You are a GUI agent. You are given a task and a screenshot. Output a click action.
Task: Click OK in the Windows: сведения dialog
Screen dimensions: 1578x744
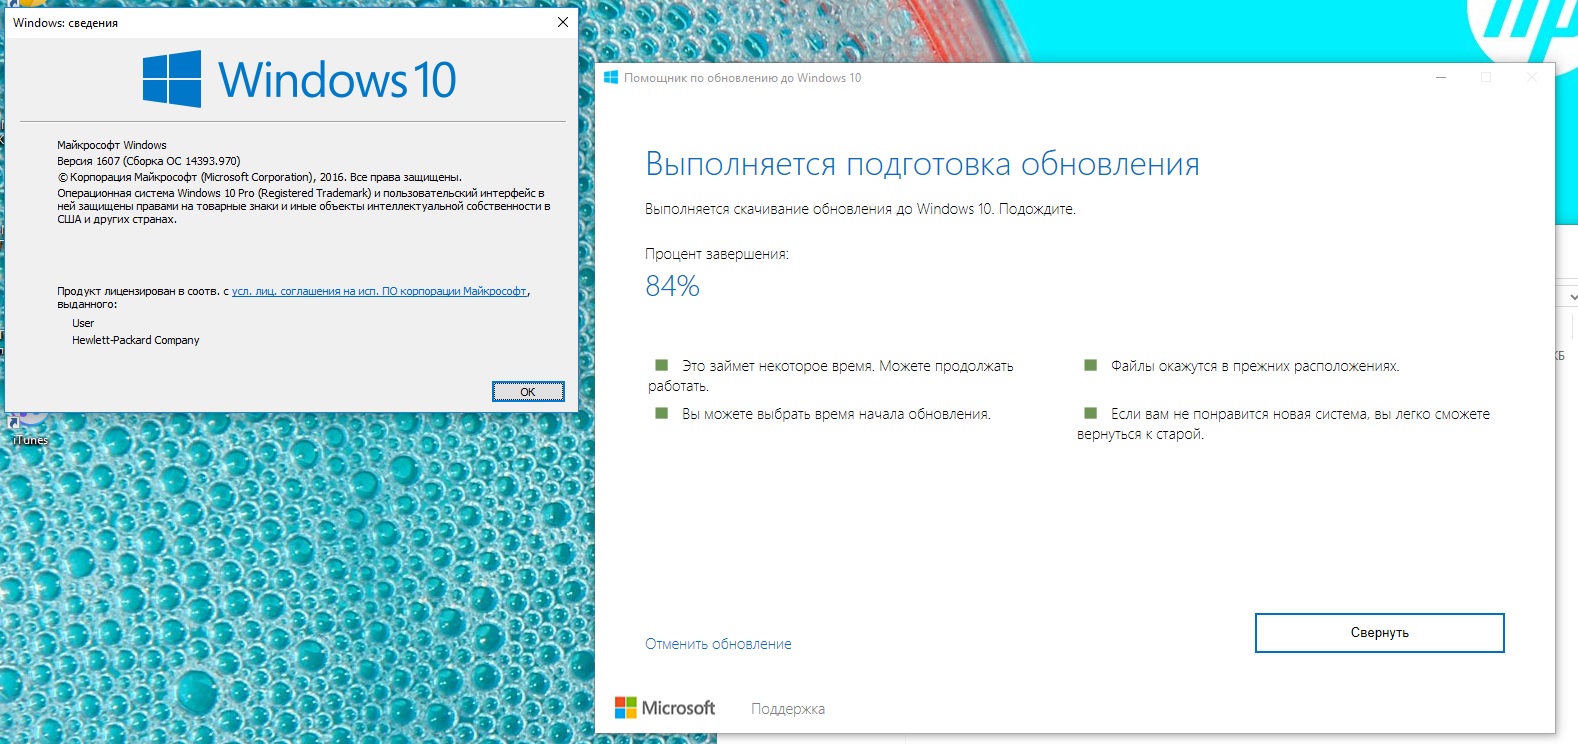pyautogui.click(x=528, y=392)
